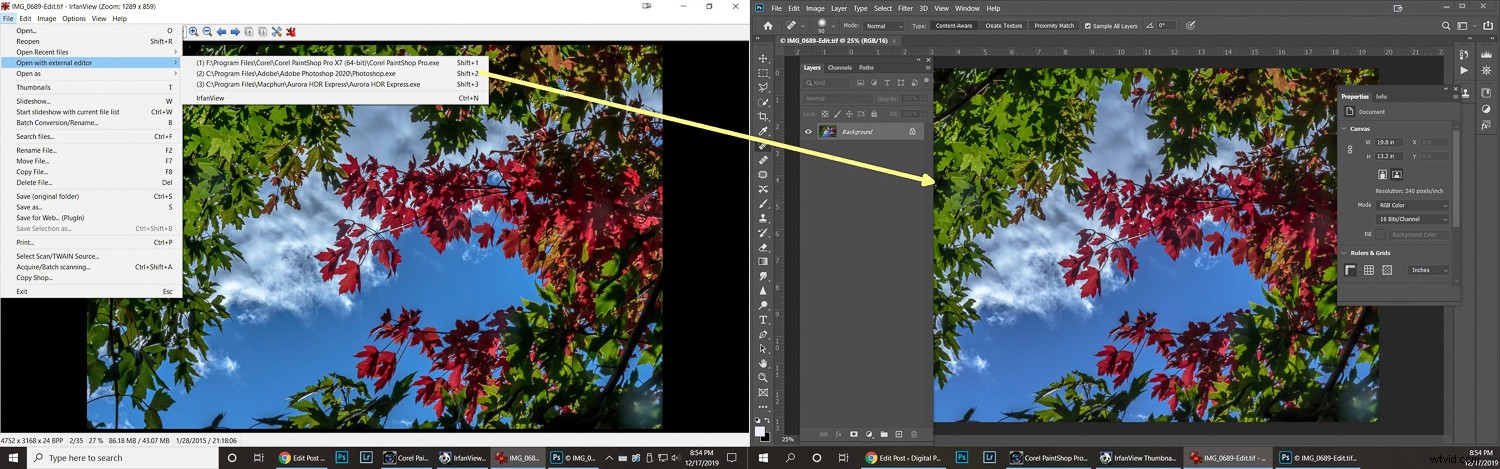Toggle Create Texture healing type
Image resolution: width=1500 pixels, height=469 pixels.
tap(1003, 26)
